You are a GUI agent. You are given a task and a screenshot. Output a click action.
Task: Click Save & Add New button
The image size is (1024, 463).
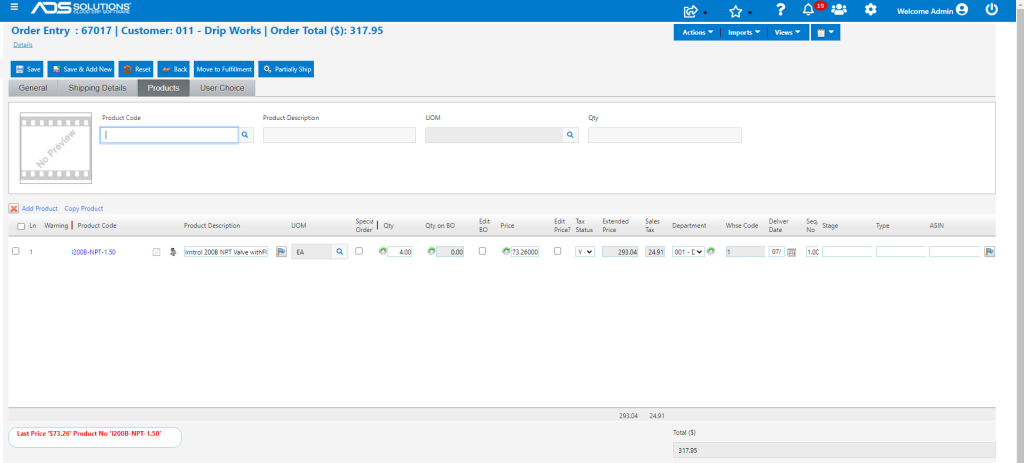click(82, 69)
